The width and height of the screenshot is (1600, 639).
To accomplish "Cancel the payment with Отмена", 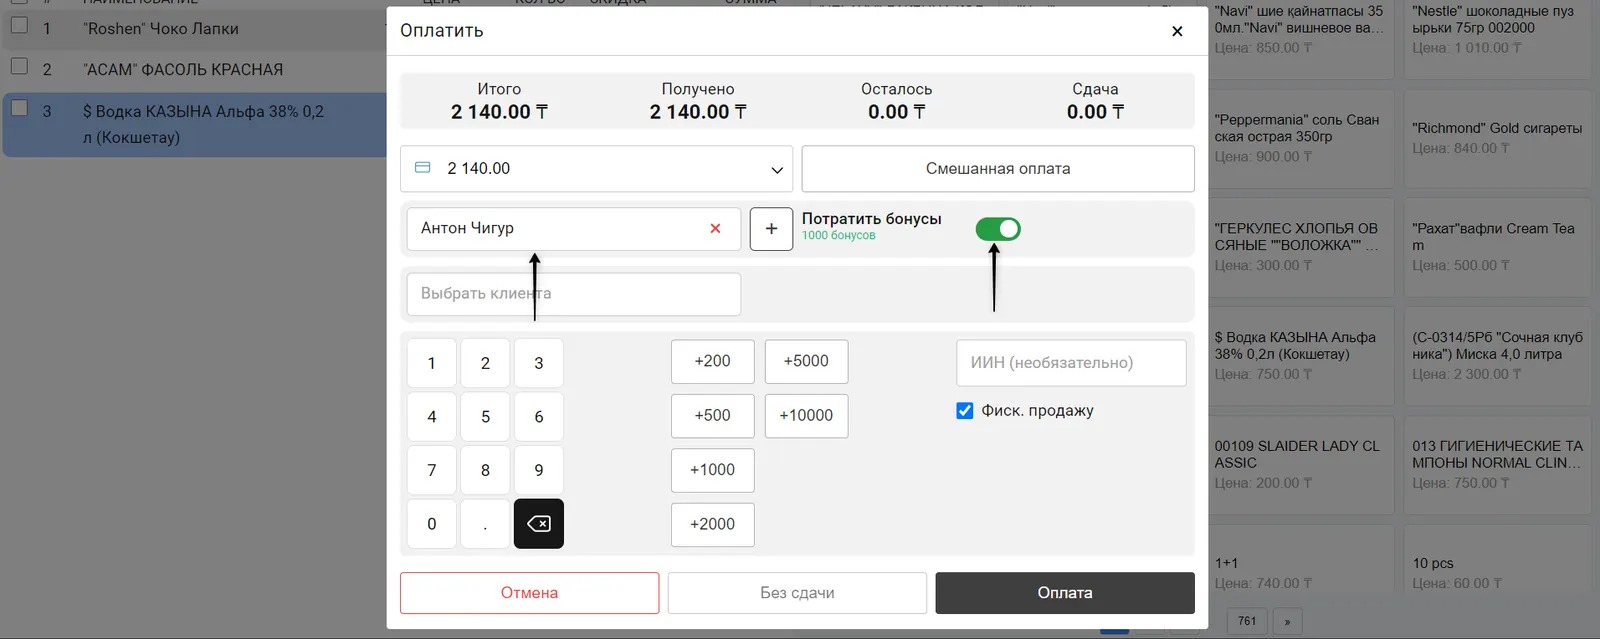I will click(529, 593).
